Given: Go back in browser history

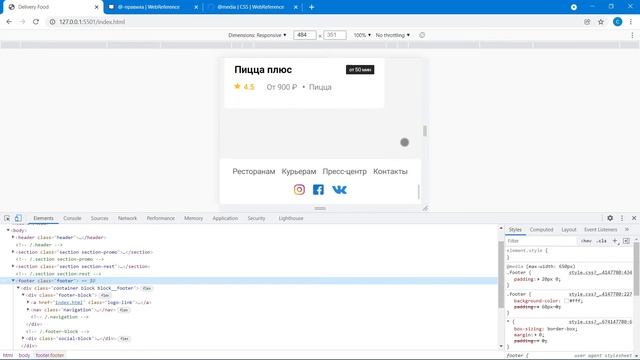Looking at the screenshot, I should tap(9, 22).
